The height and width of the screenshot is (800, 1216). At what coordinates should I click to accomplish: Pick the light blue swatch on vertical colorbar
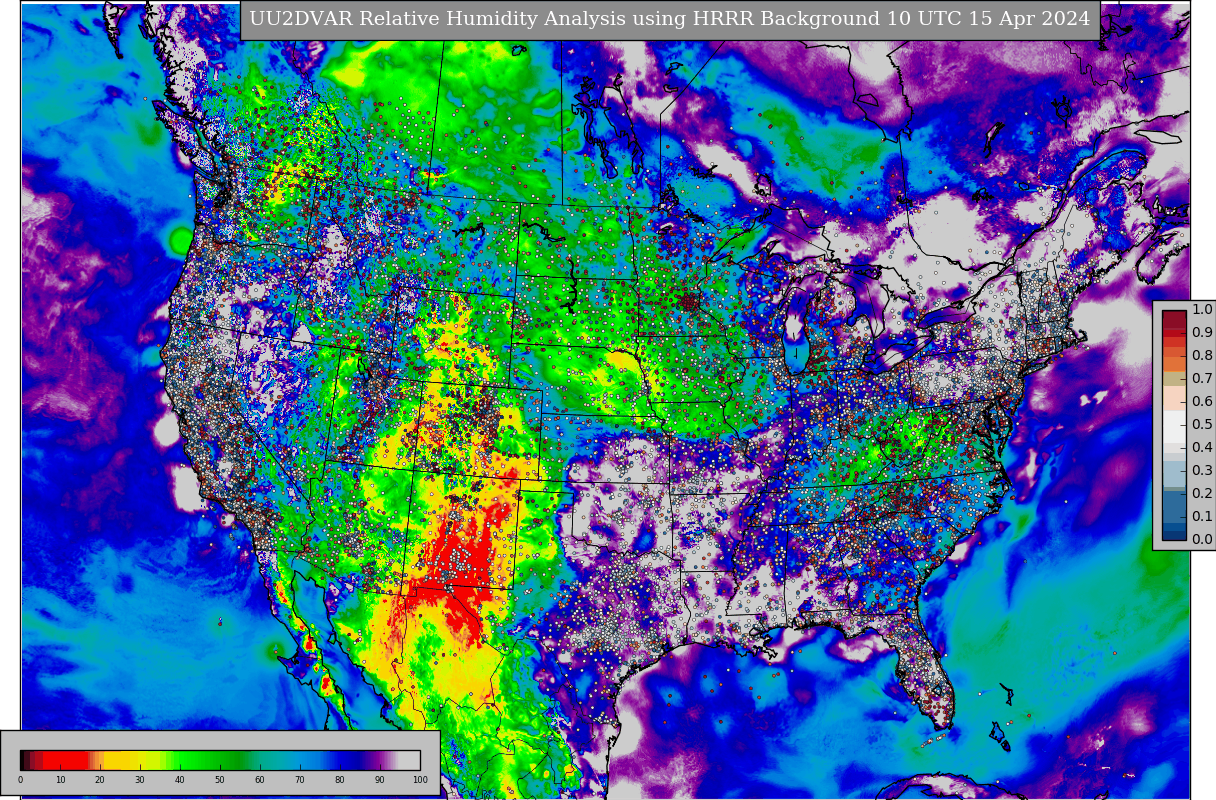1174,474
